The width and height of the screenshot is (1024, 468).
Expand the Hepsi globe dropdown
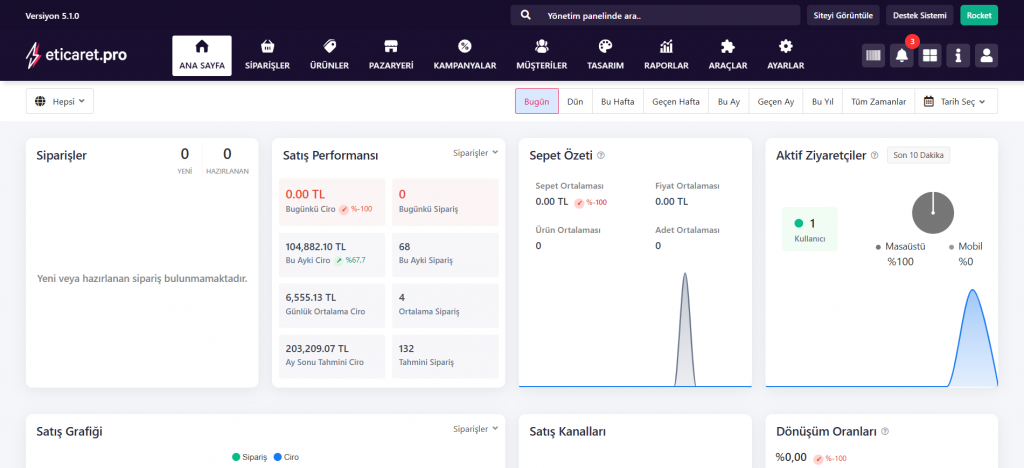59,101
